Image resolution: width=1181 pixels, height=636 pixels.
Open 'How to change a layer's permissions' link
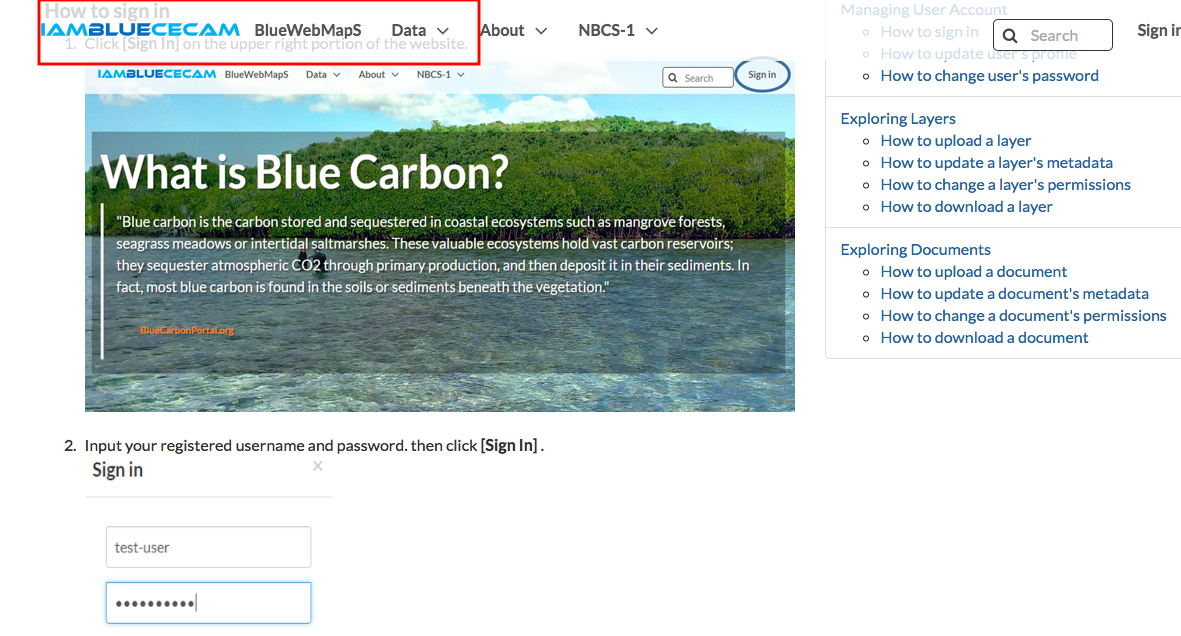coord(1006,184)
